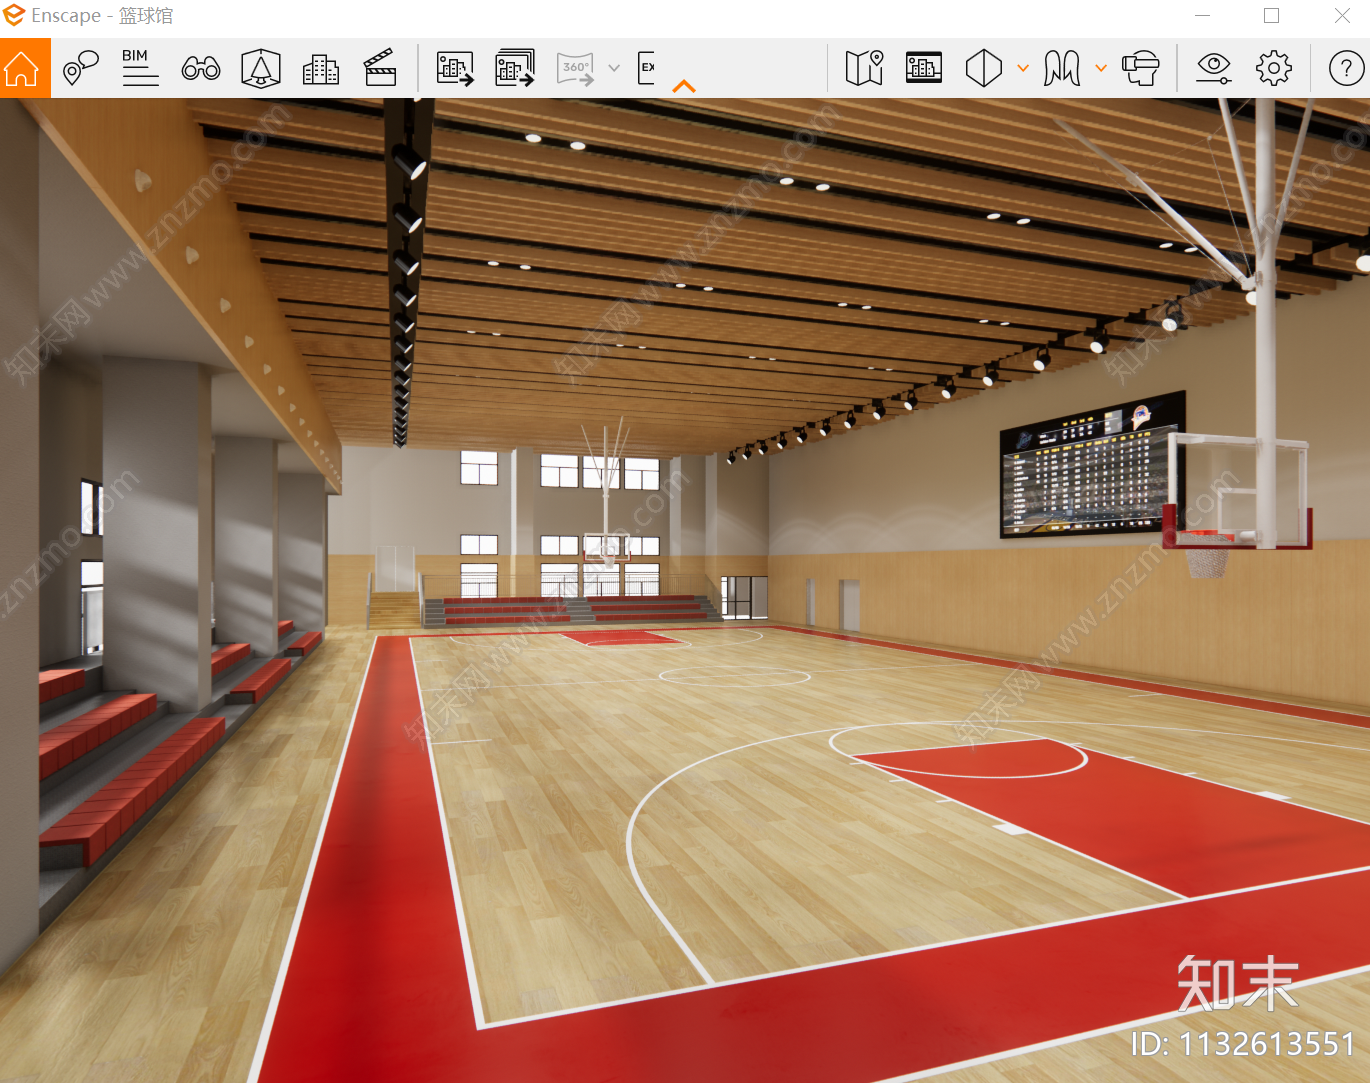Enable the VR headset icon

pos(1140,68)
